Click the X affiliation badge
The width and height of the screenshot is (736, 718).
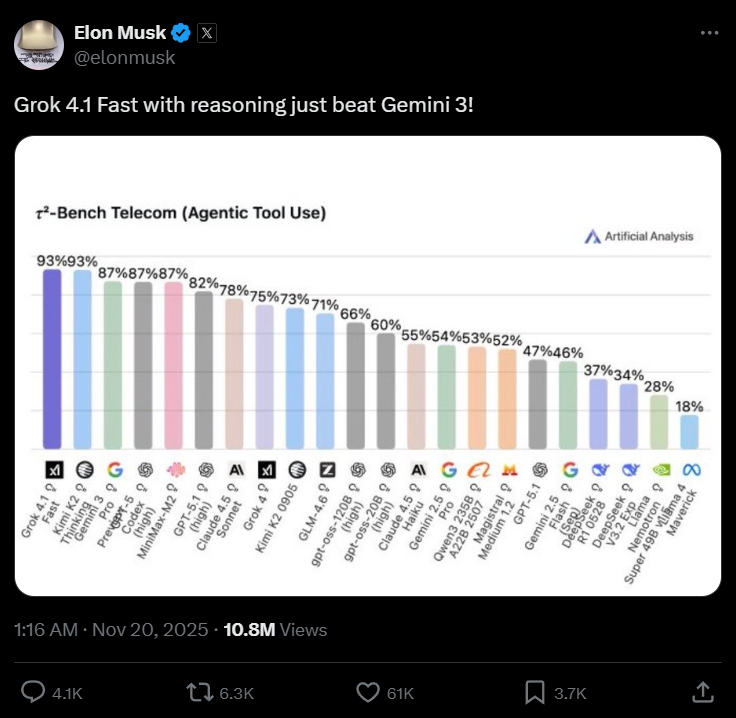click(x=207, y=33)
